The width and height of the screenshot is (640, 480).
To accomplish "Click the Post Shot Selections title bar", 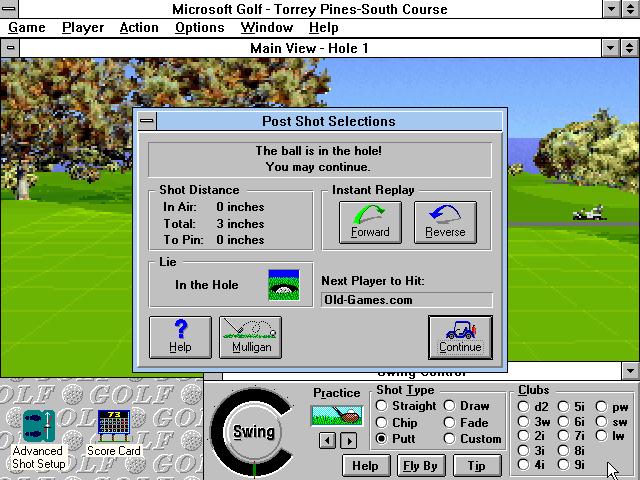I will pyautogui.click(x=329, y=121).
